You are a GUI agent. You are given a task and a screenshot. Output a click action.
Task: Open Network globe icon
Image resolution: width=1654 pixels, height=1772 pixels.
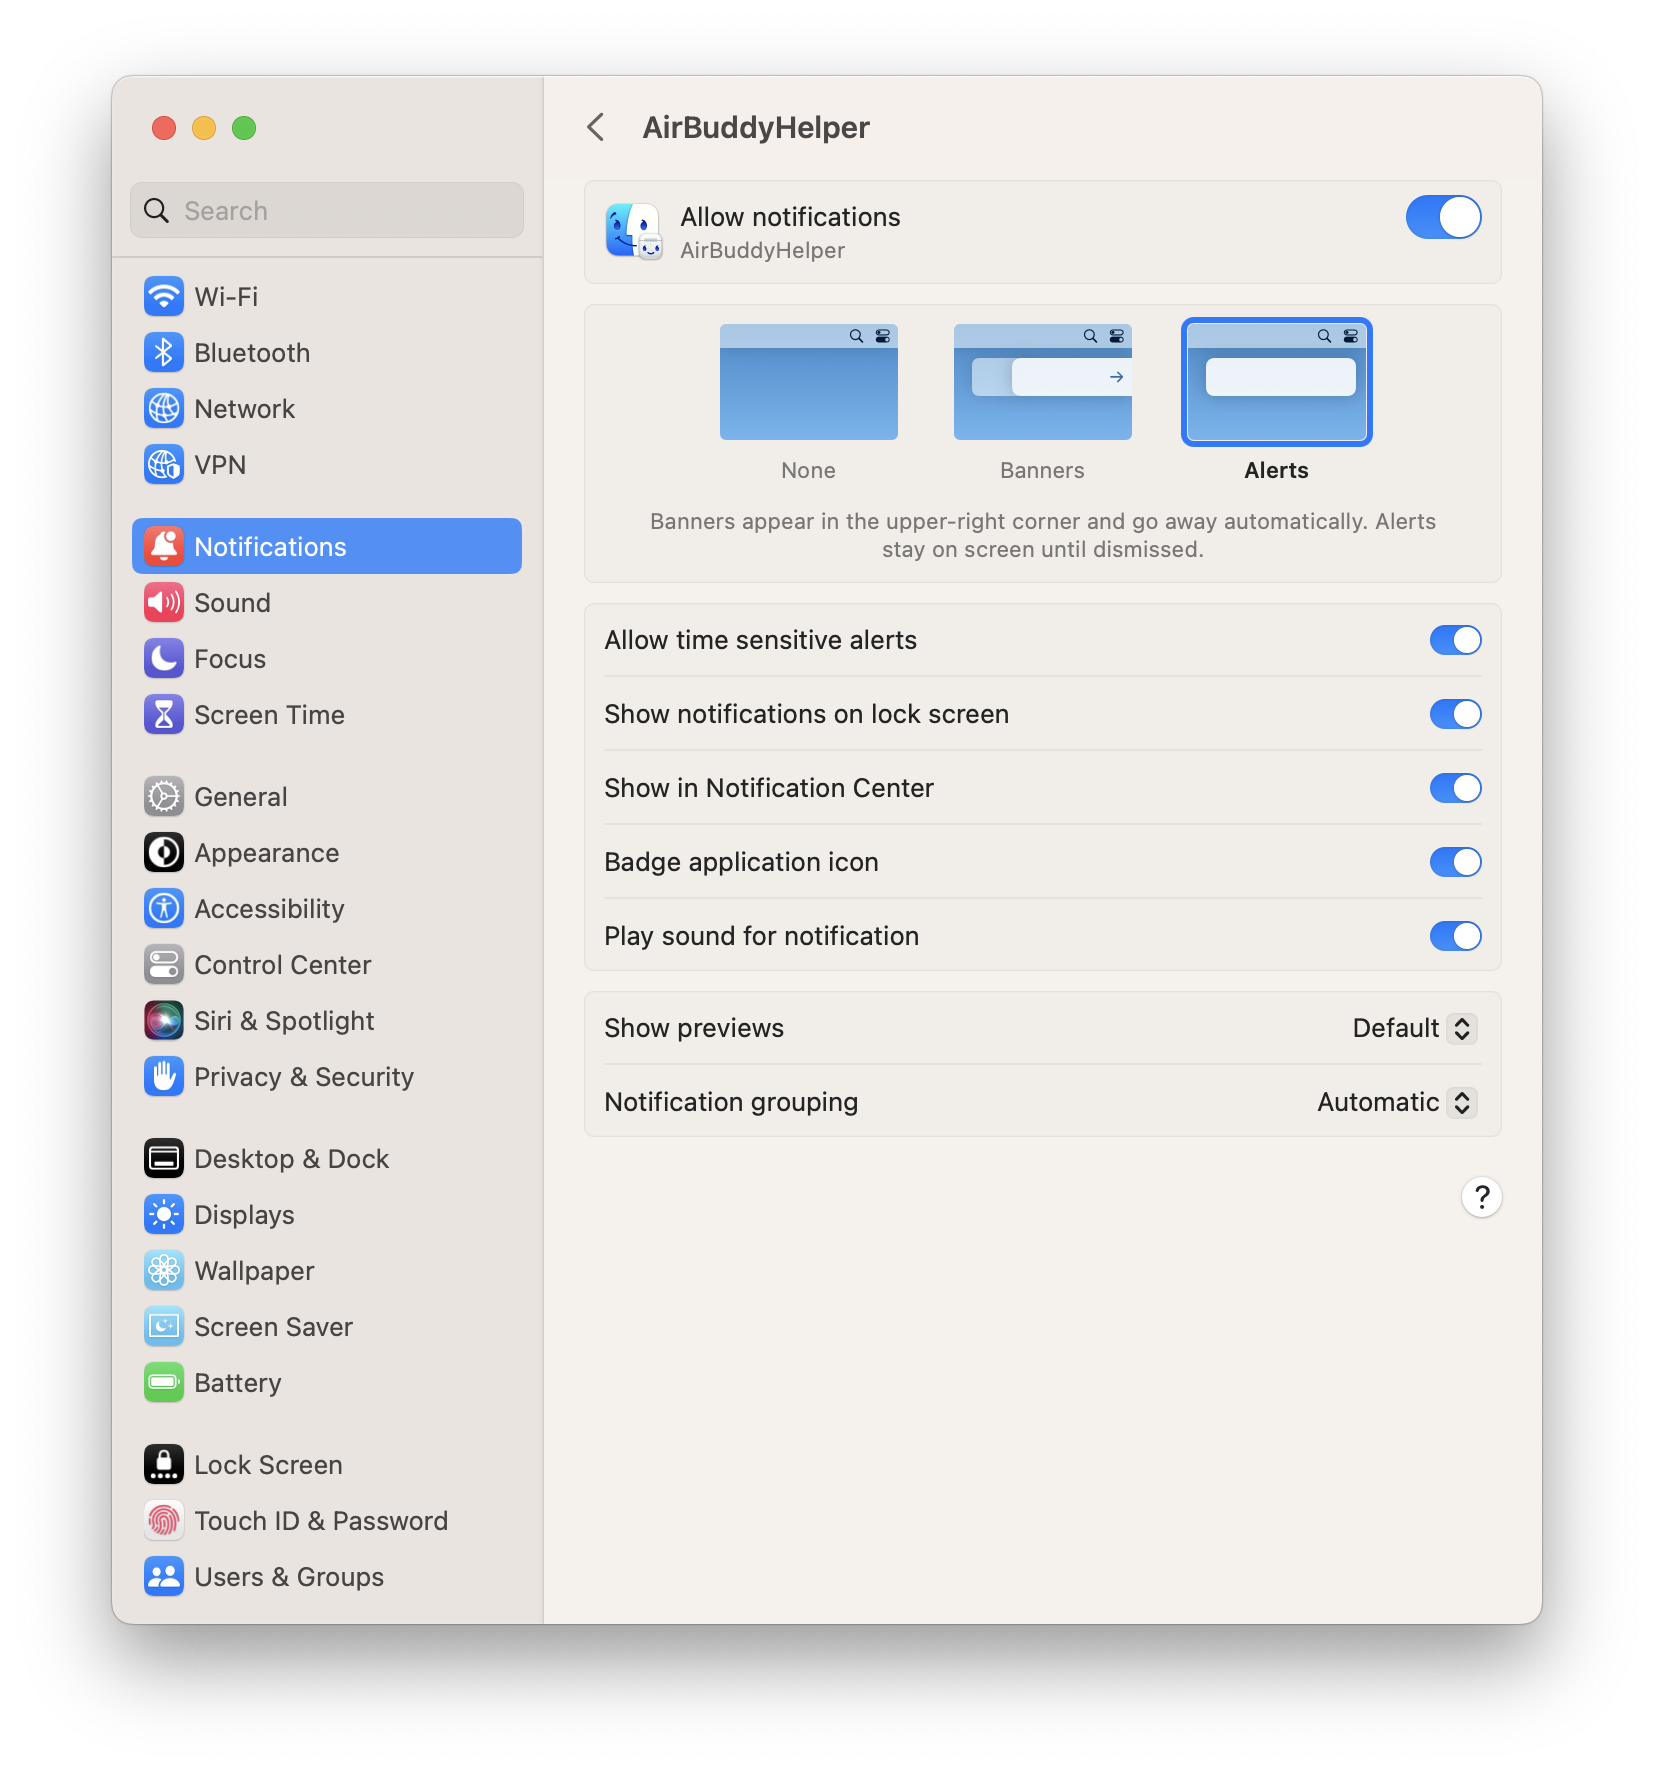point(164,408)
